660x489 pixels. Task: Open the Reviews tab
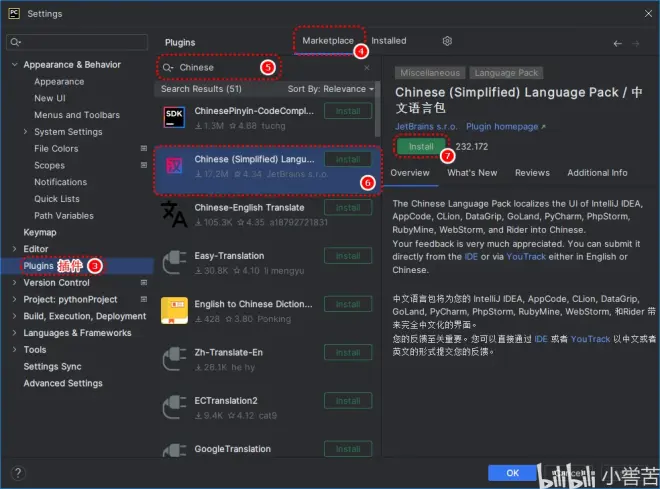point(532,173)
